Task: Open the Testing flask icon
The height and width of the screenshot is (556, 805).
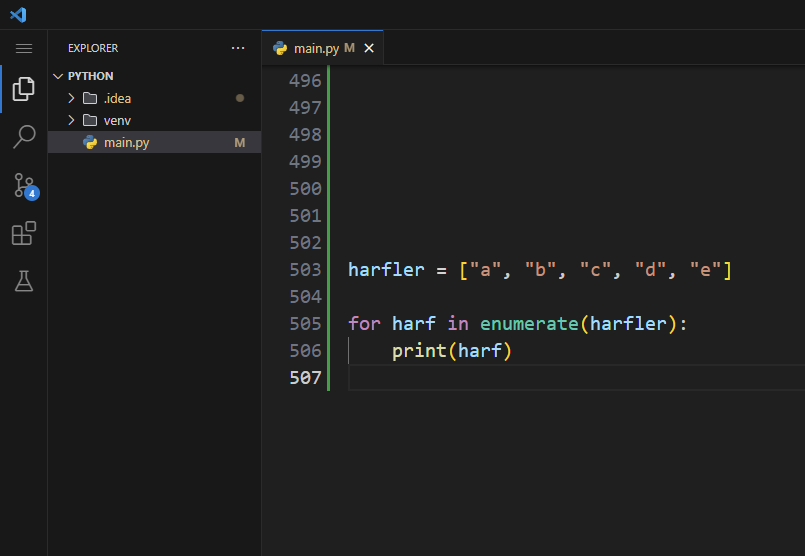Action: (x=24, y=281)
